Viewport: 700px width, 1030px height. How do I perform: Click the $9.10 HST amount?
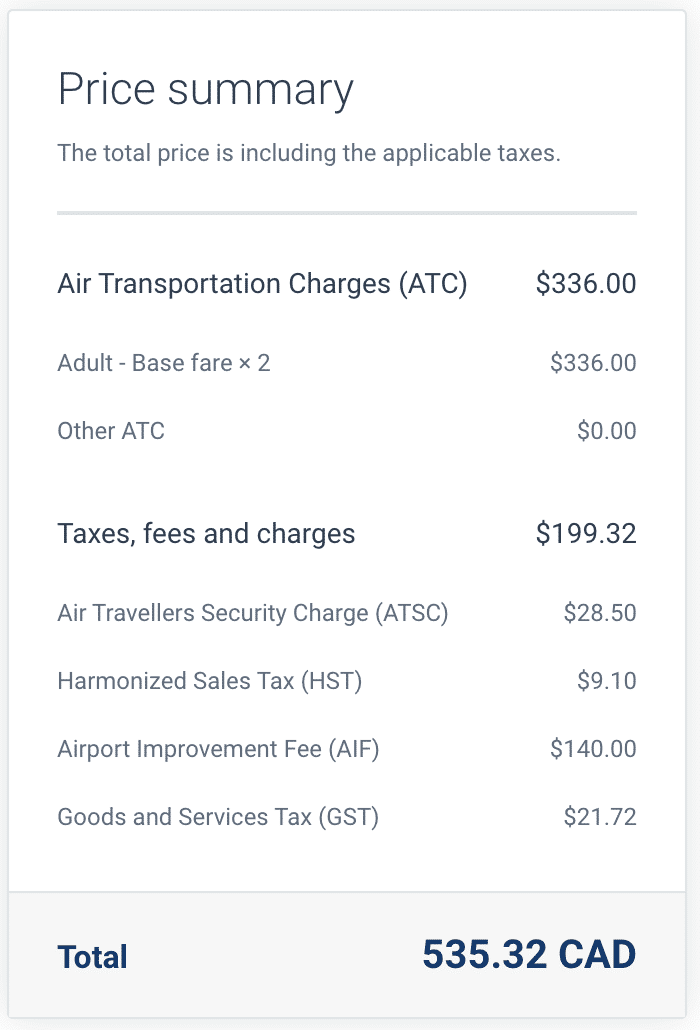[x=606, y=681]
